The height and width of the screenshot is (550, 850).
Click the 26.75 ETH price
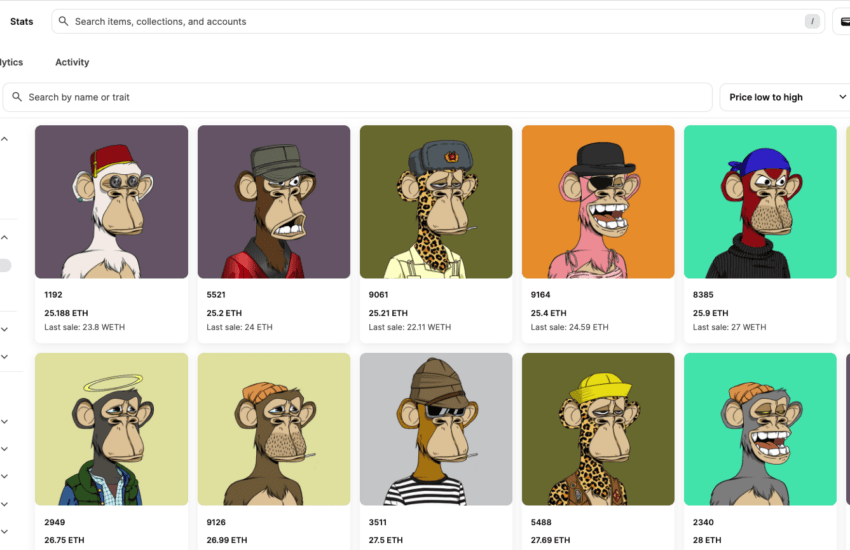pyautogui.click(x=64, y=540)
